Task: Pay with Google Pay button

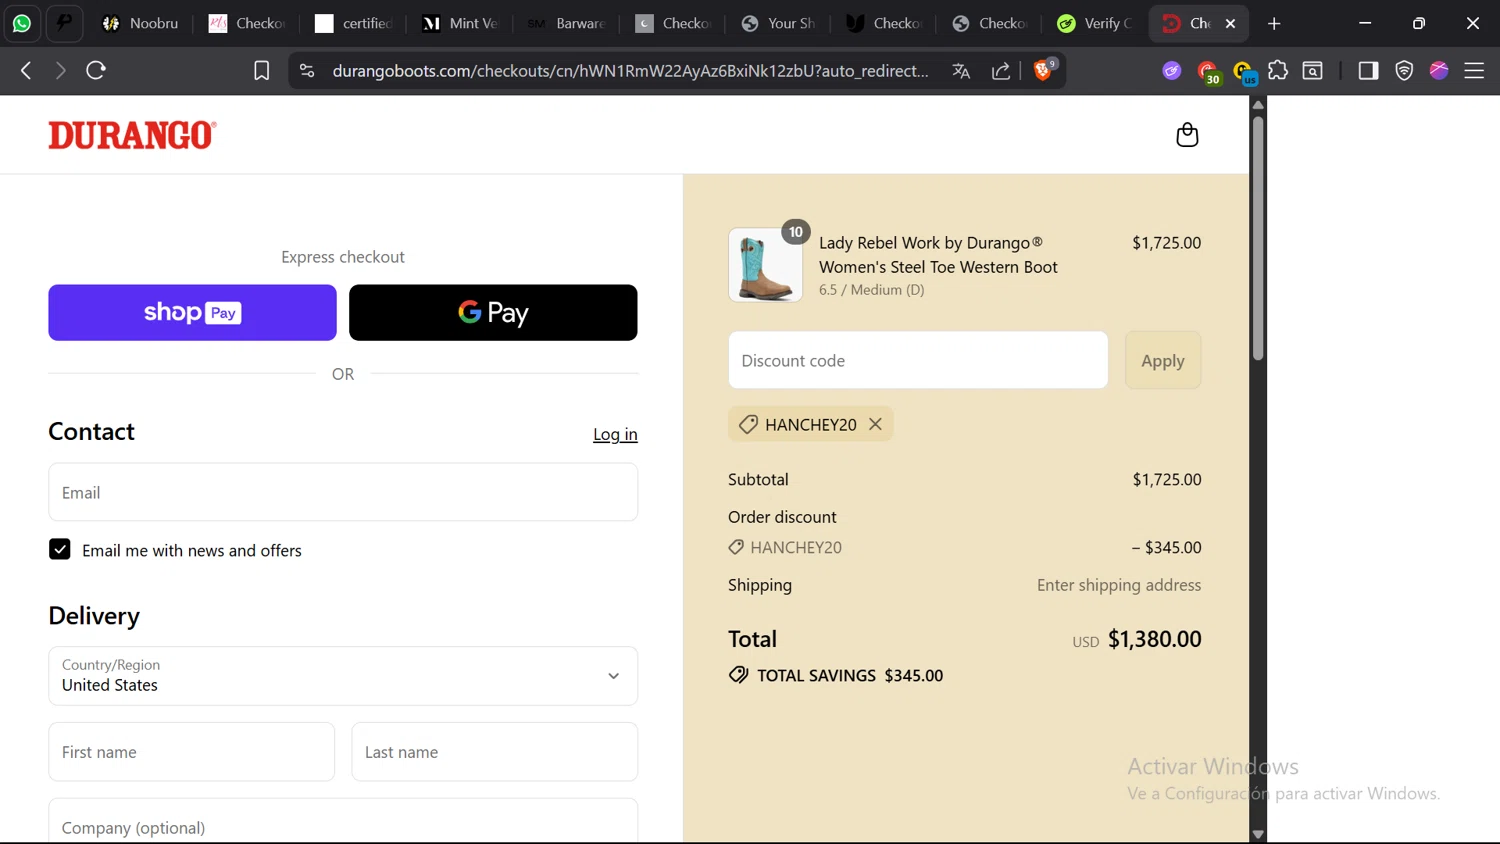Action: tap(493, 312)
